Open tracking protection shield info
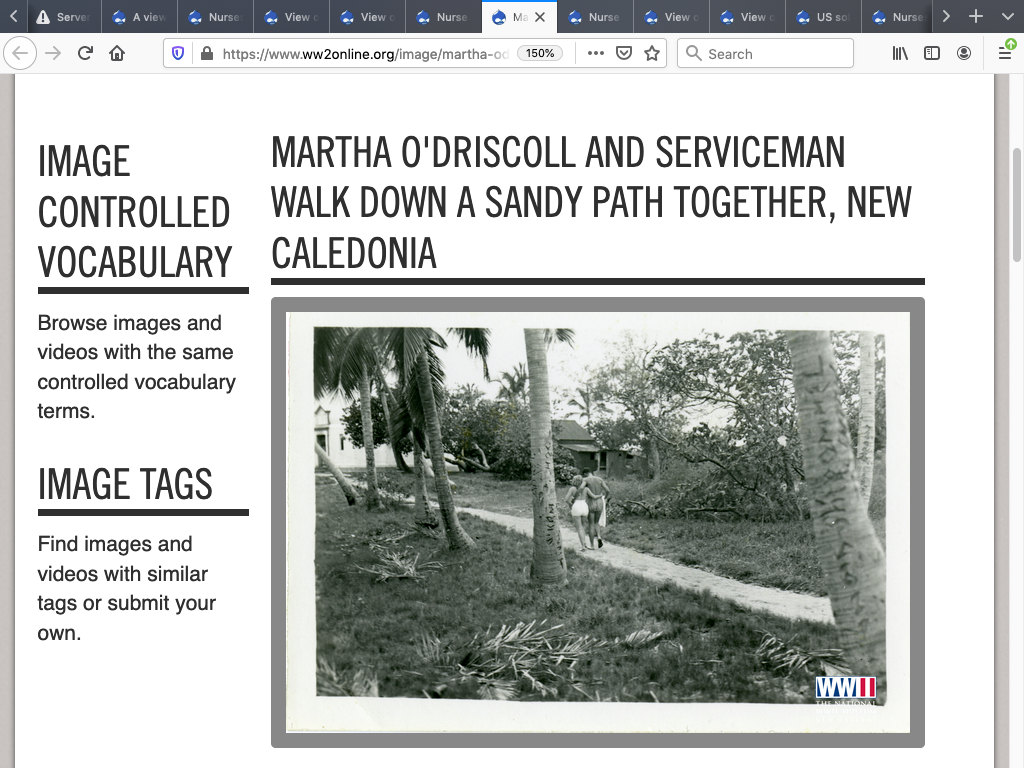This screenshot has width=1024, height=768. (179, 54)
